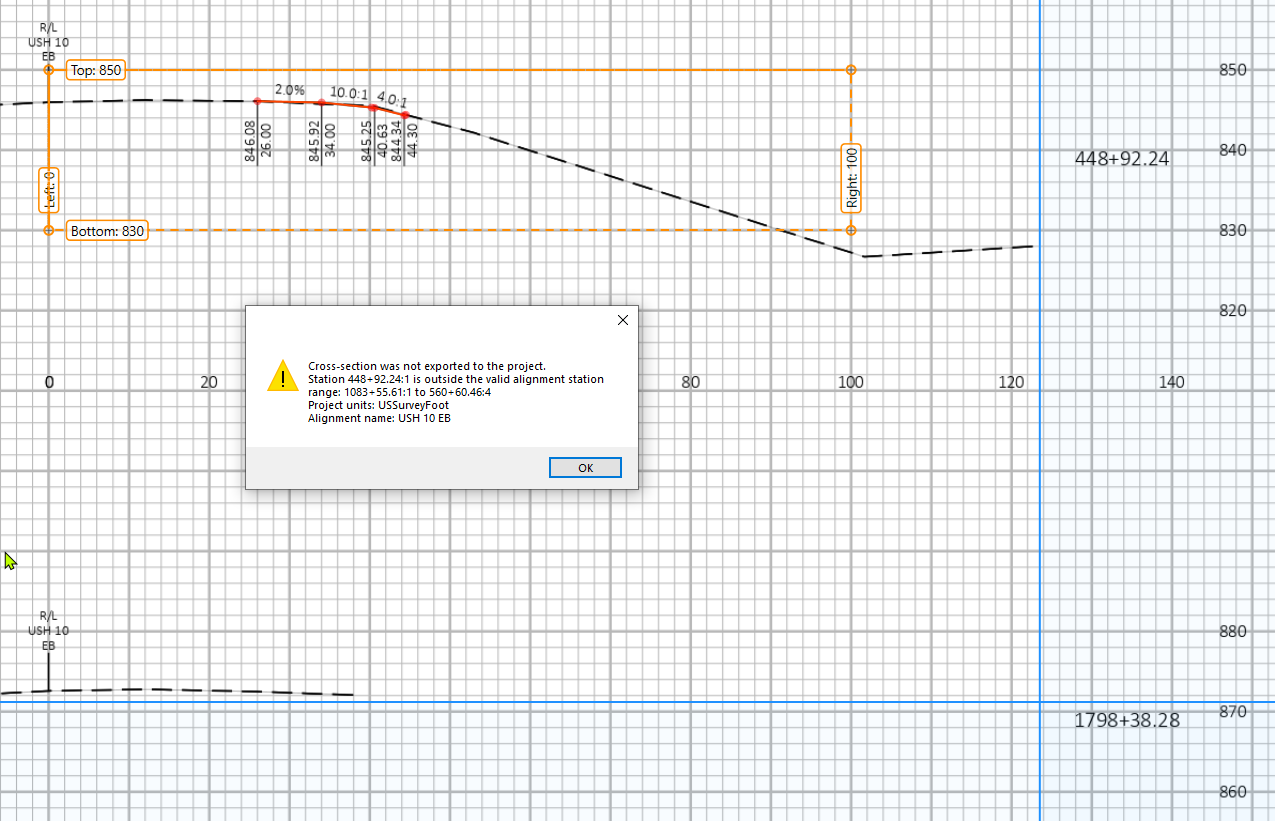Click the '80' offset axis label
The width and height of the screenshot is (1275, 821).
point(690,382)
